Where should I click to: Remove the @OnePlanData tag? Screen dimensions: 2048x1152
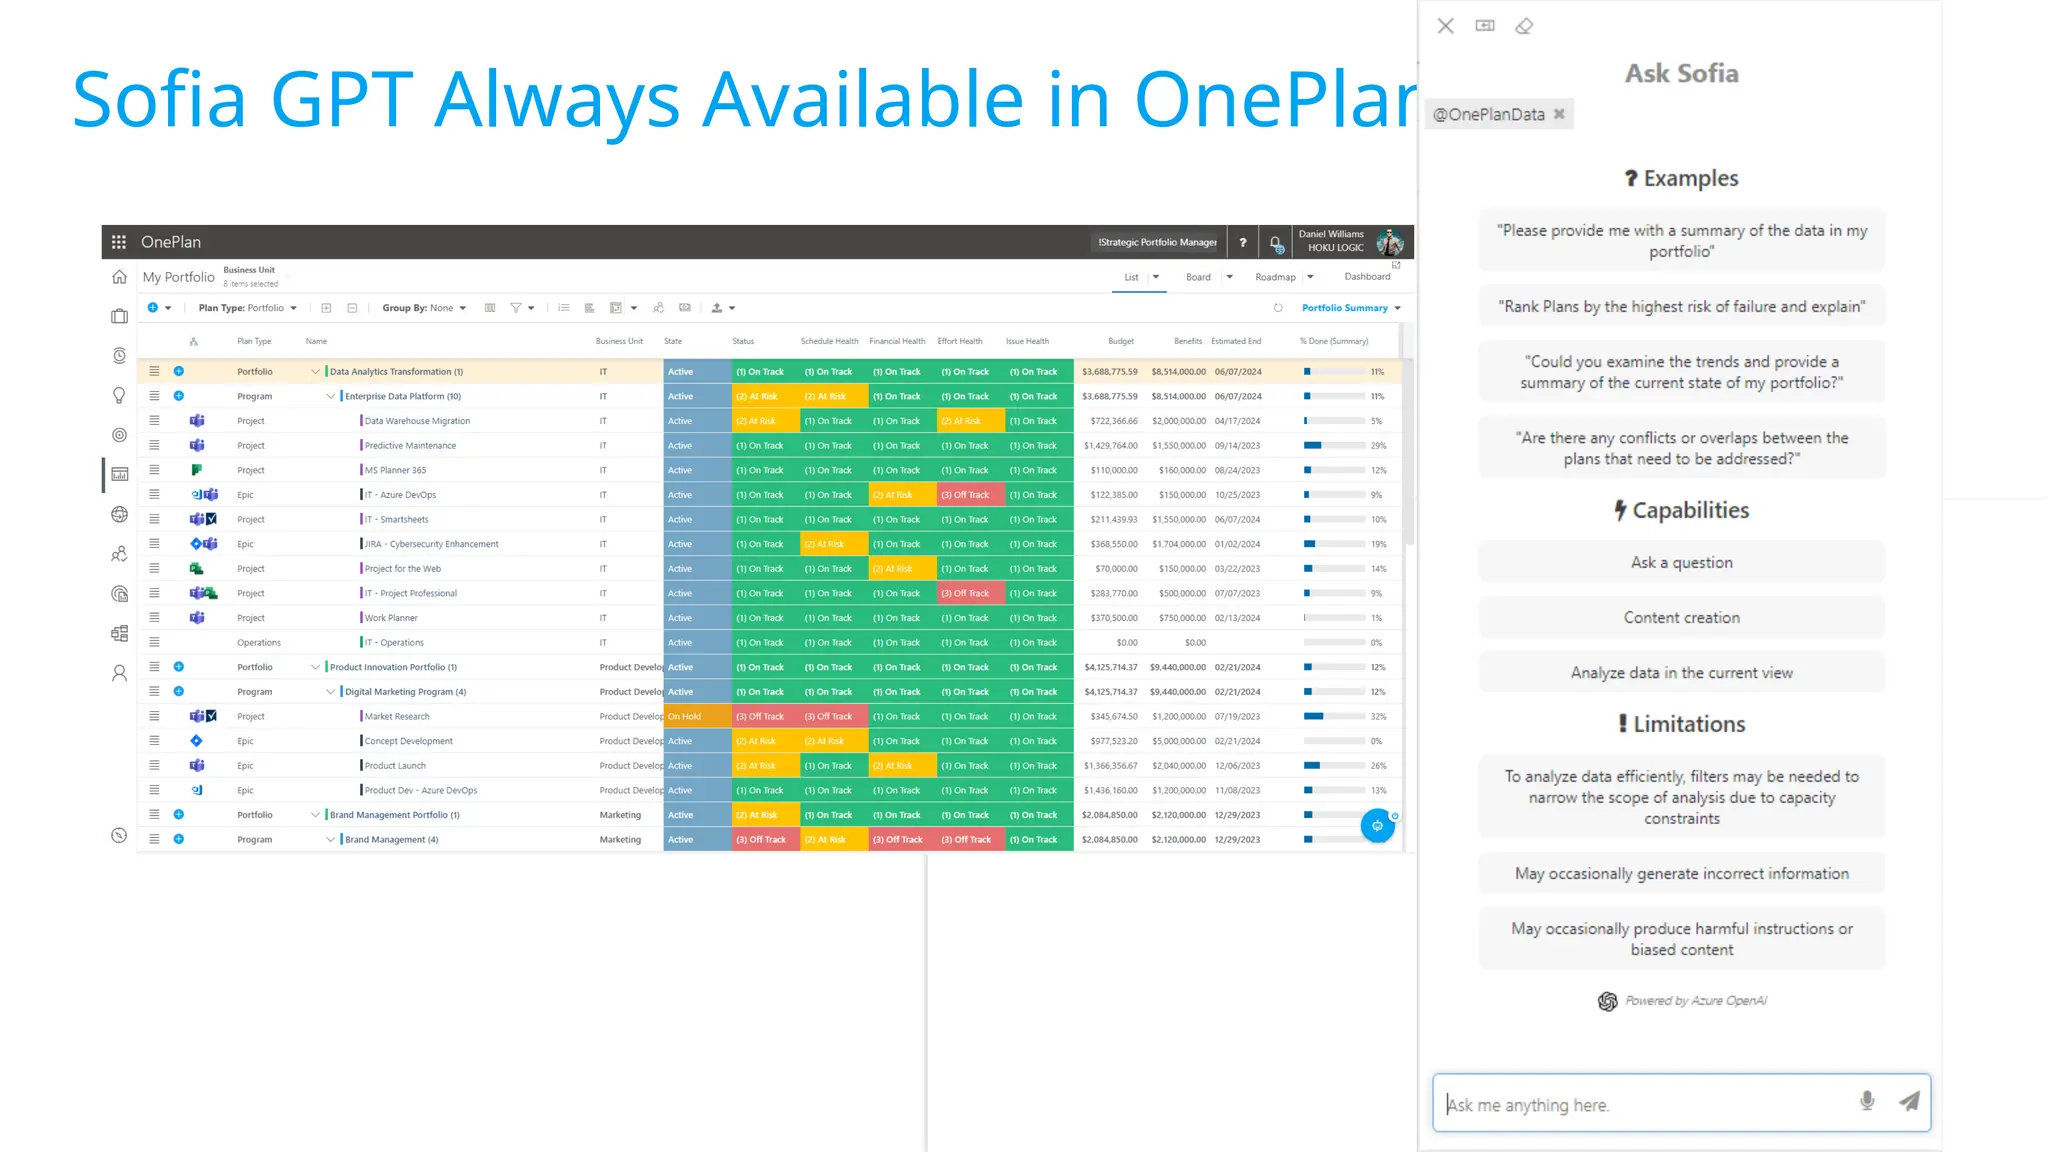tap(1559, 114)
